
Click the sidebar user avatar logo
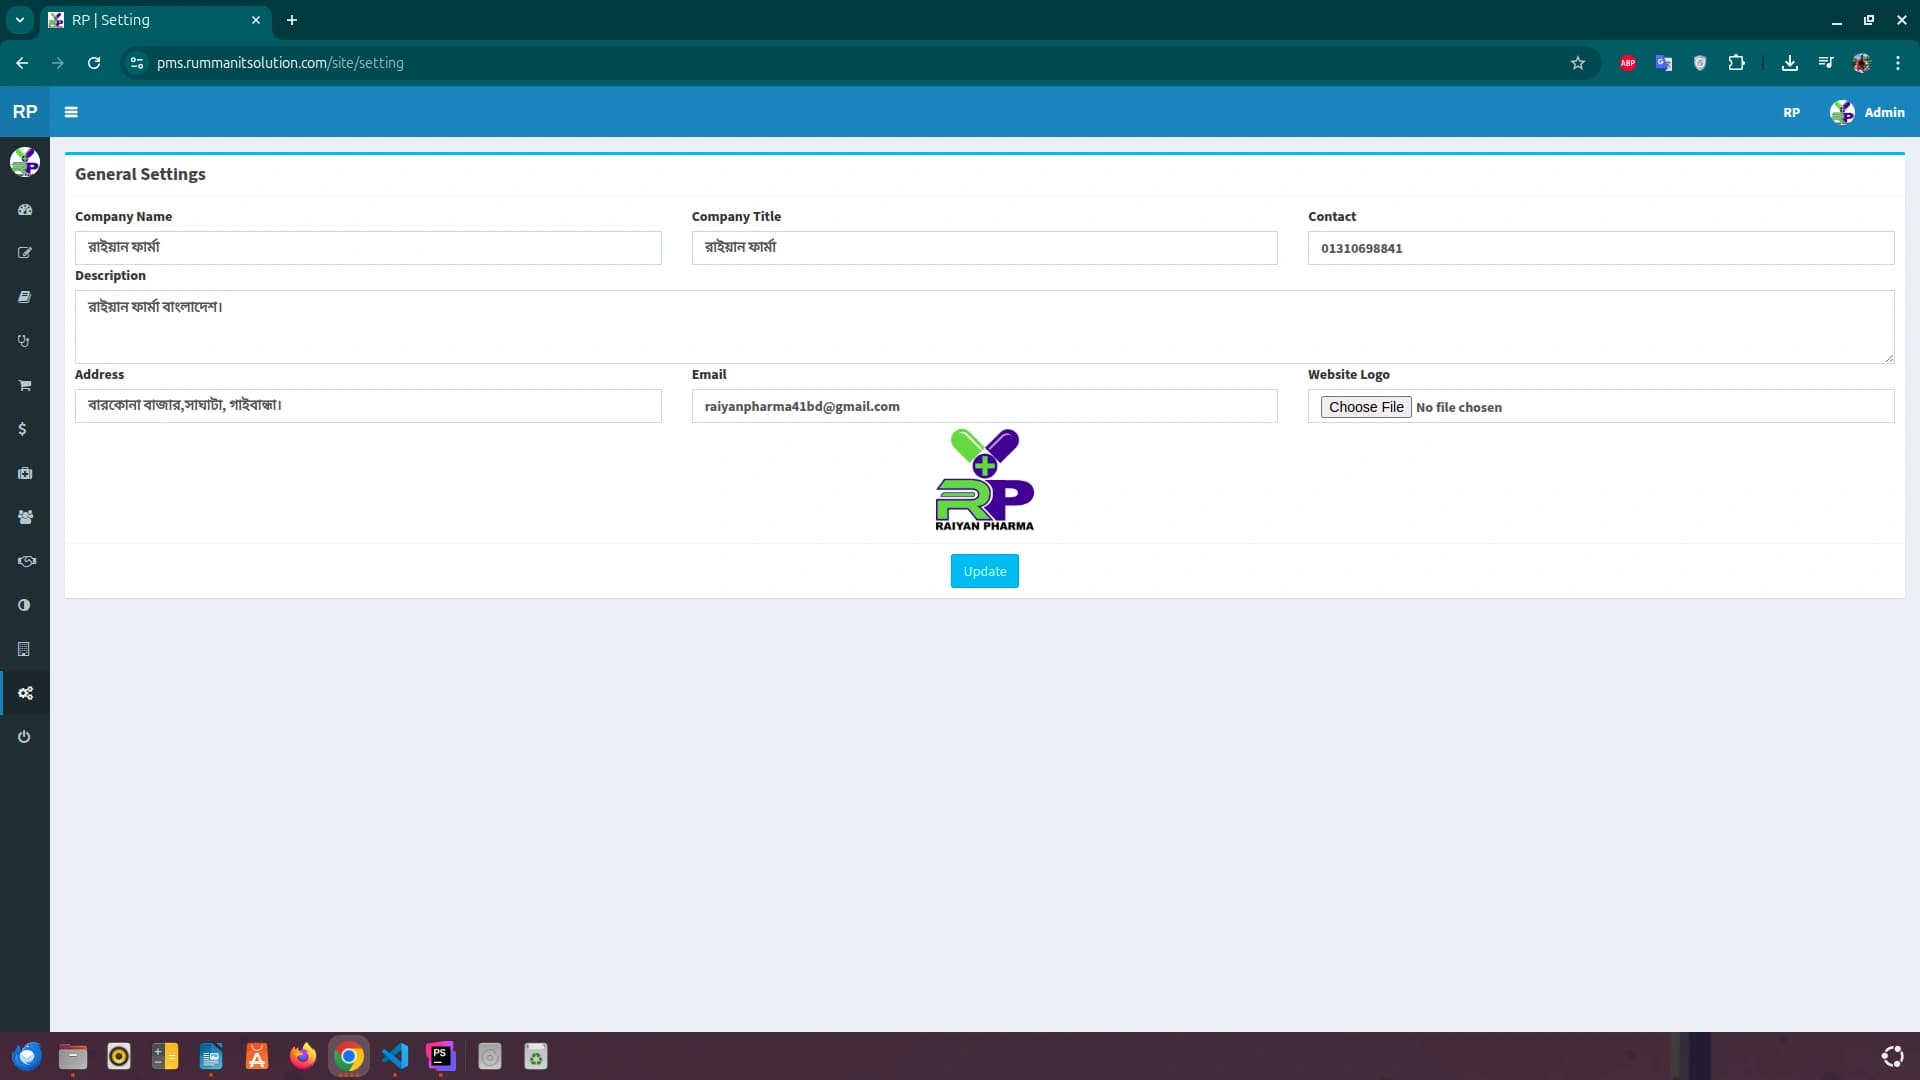point(25,161)
